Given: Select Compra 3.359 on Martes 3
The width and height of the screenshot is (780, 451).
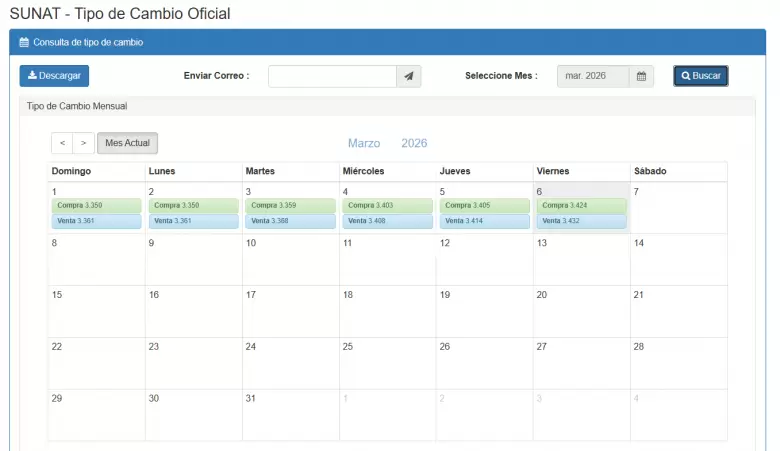Looking at the screenshot, I should [291, 205].
